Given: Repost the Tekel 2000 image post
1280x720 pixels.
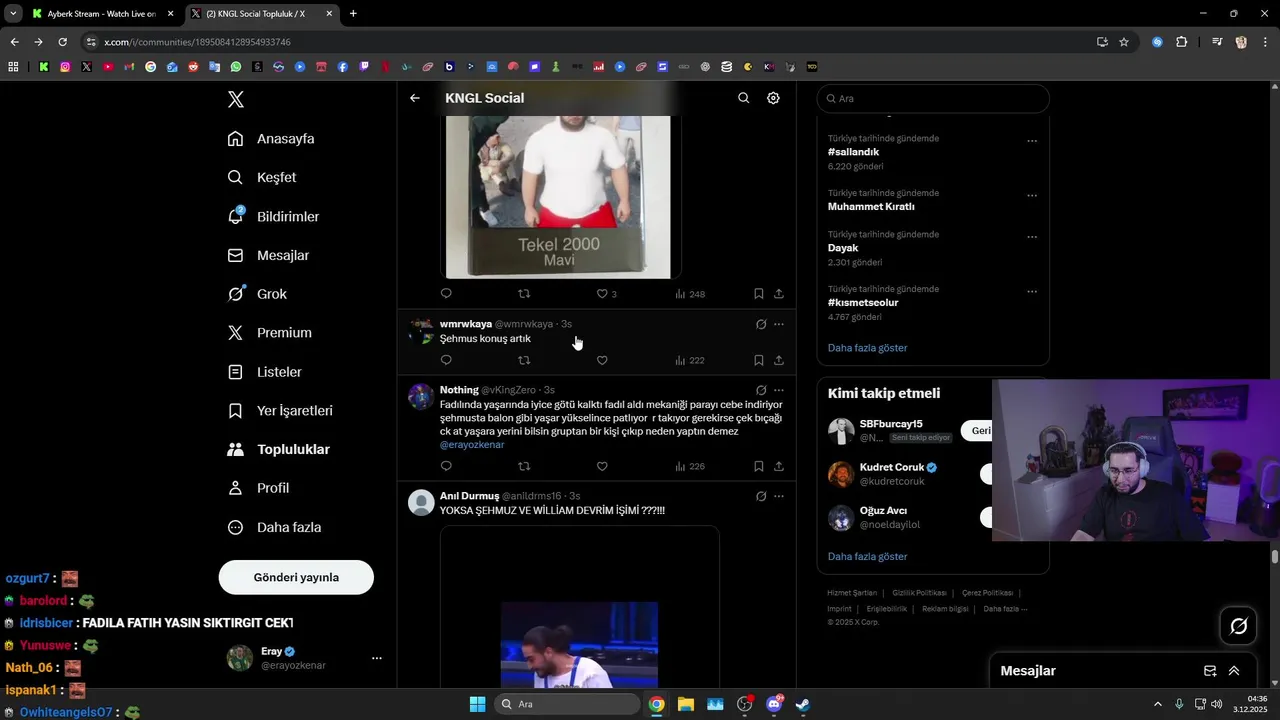Looking at the screenshot, I should [524, 294].
